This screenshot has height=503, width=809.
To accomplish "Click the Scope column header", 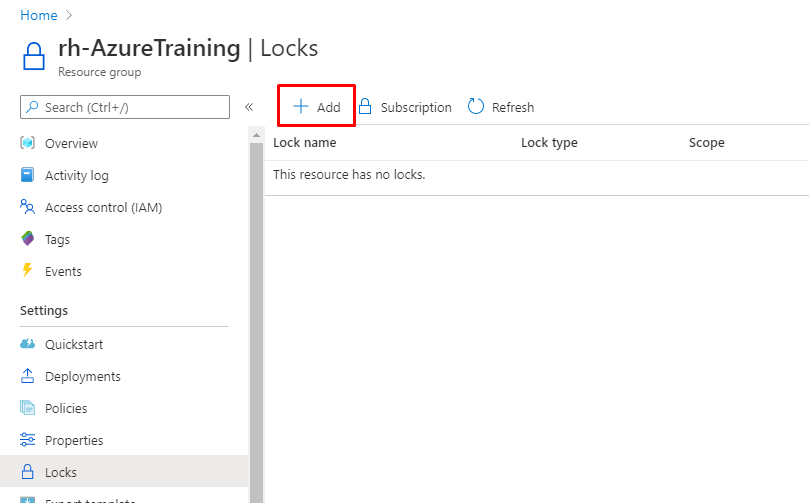I will point(706,143).
